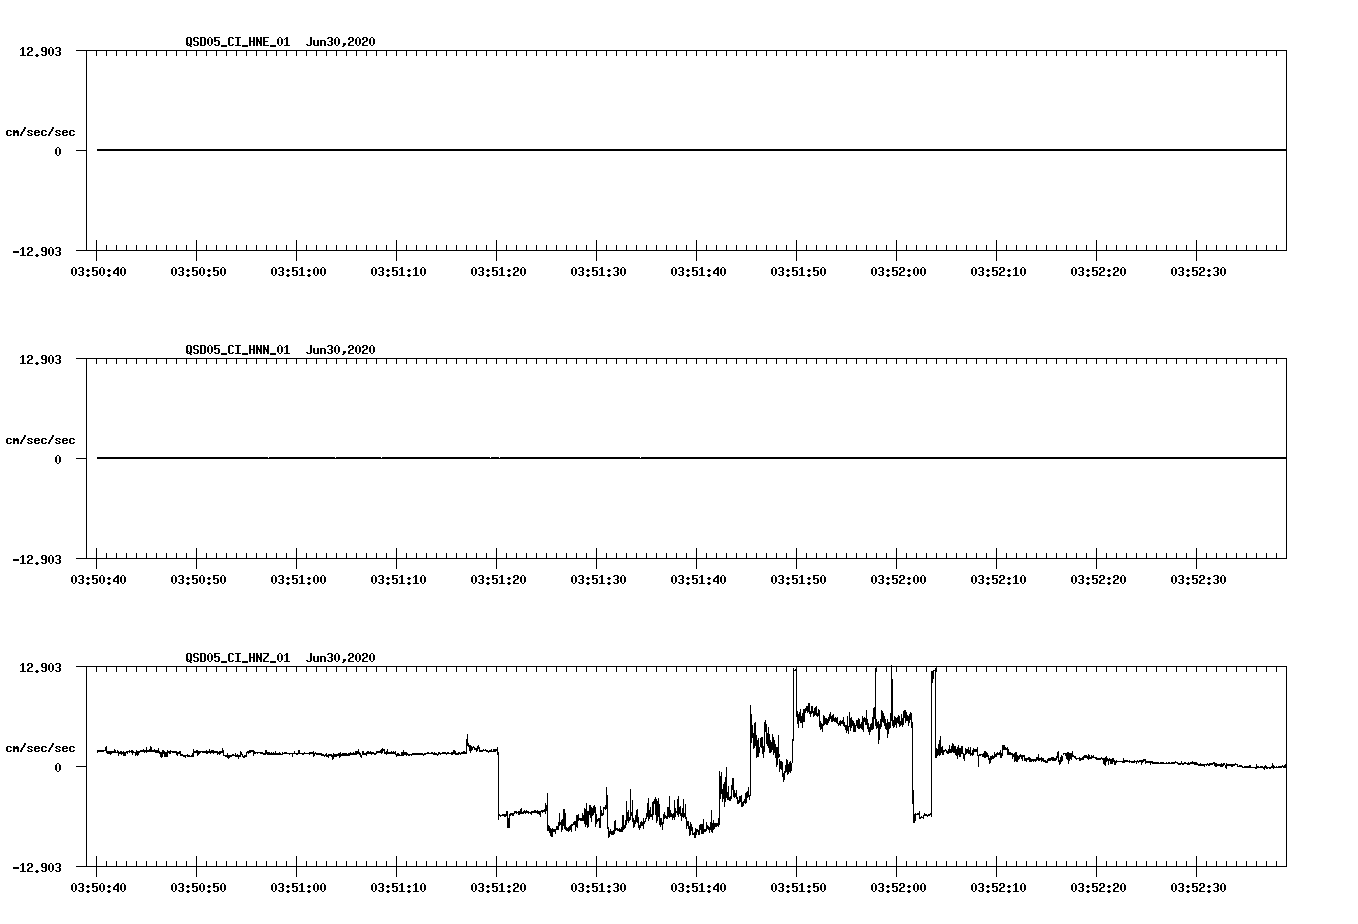Click the flat HNE trace line
This screenshot has width=1358, height=924.
(x=691, y=150)
